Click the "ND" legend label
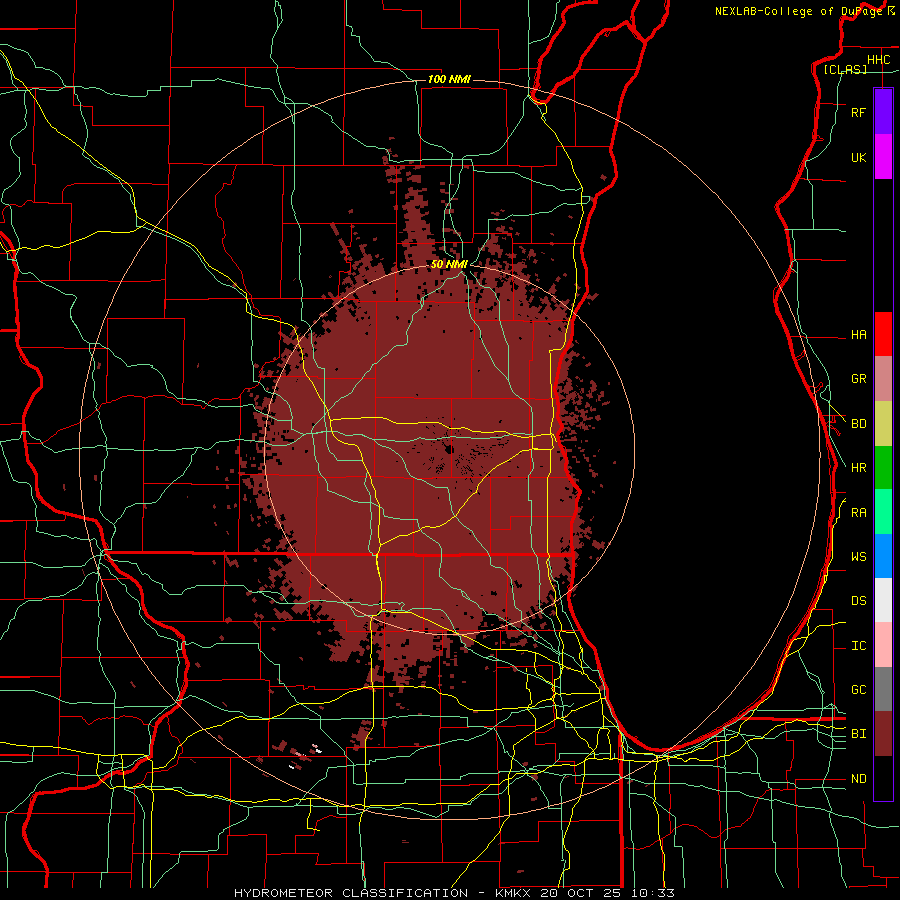 pos(859,779)
